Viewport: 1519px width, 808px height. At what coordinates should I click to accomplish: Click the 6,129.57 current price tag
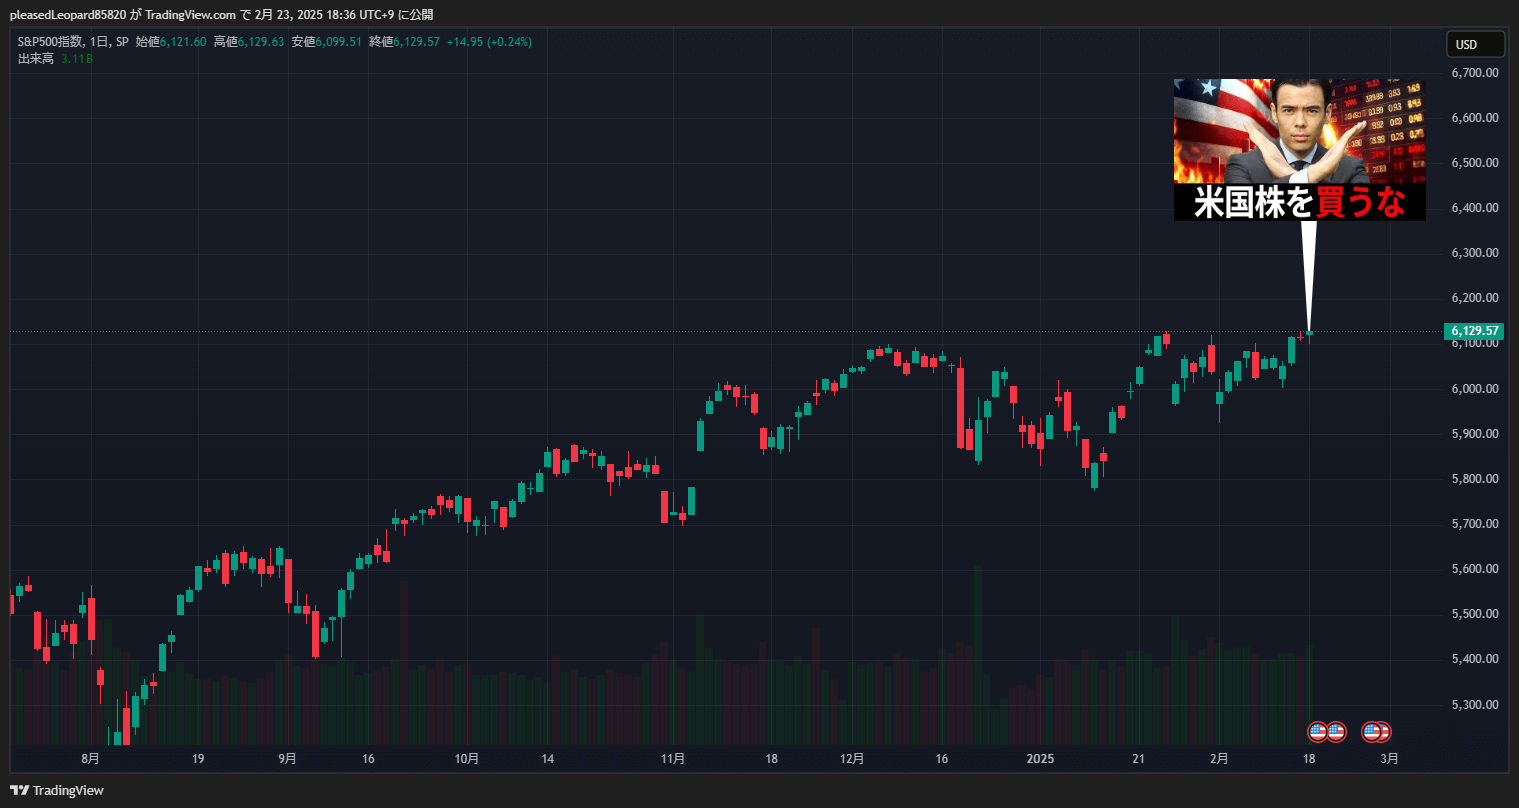click(x=1474, y=331)
